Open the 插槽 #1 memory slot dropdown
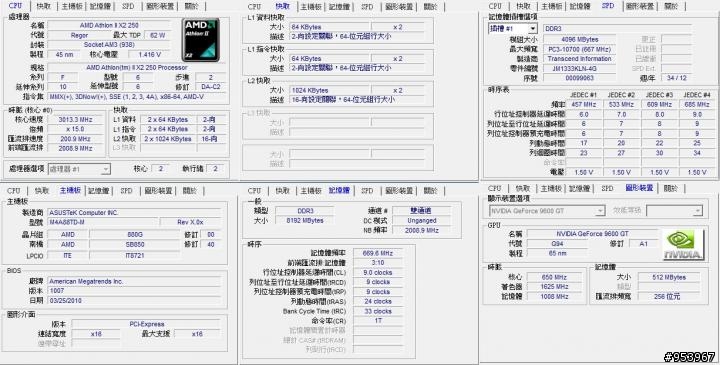 coord(512,28)
